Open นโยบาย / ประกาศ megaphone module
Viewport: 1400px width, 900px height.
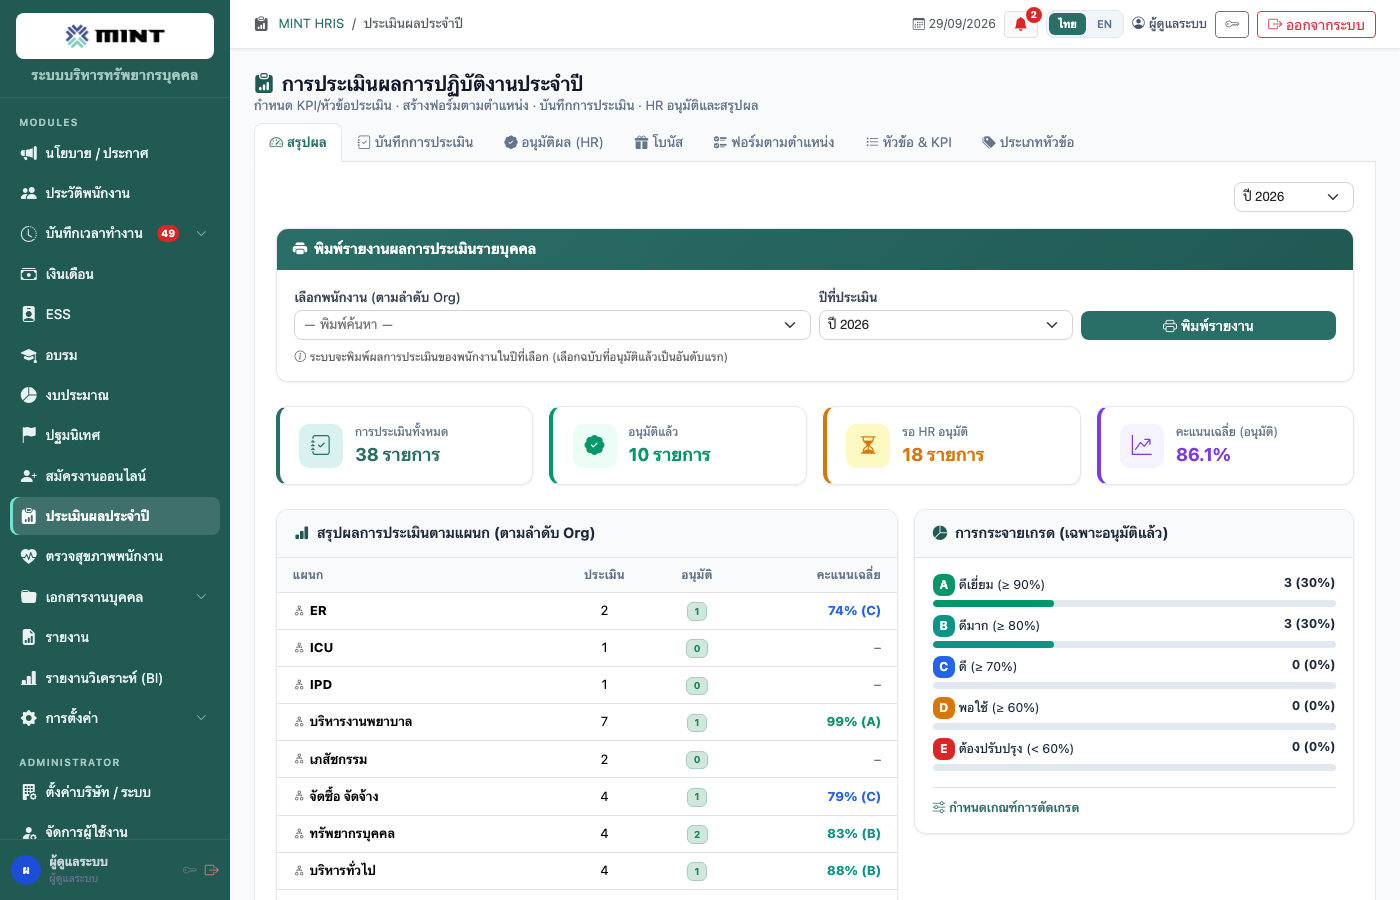pyautogui.click(x=115, y=153)
